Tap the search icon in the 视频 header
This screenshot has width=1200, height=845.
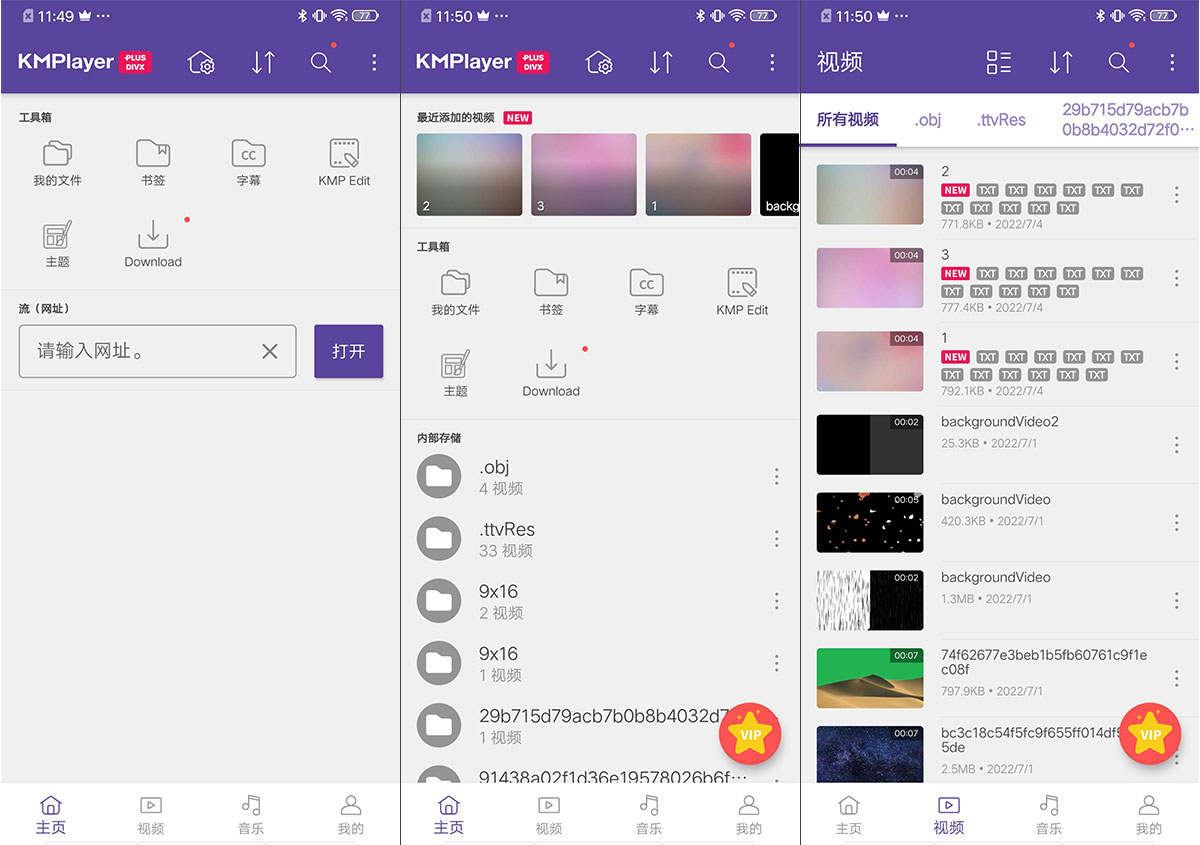click(1118, 62)
